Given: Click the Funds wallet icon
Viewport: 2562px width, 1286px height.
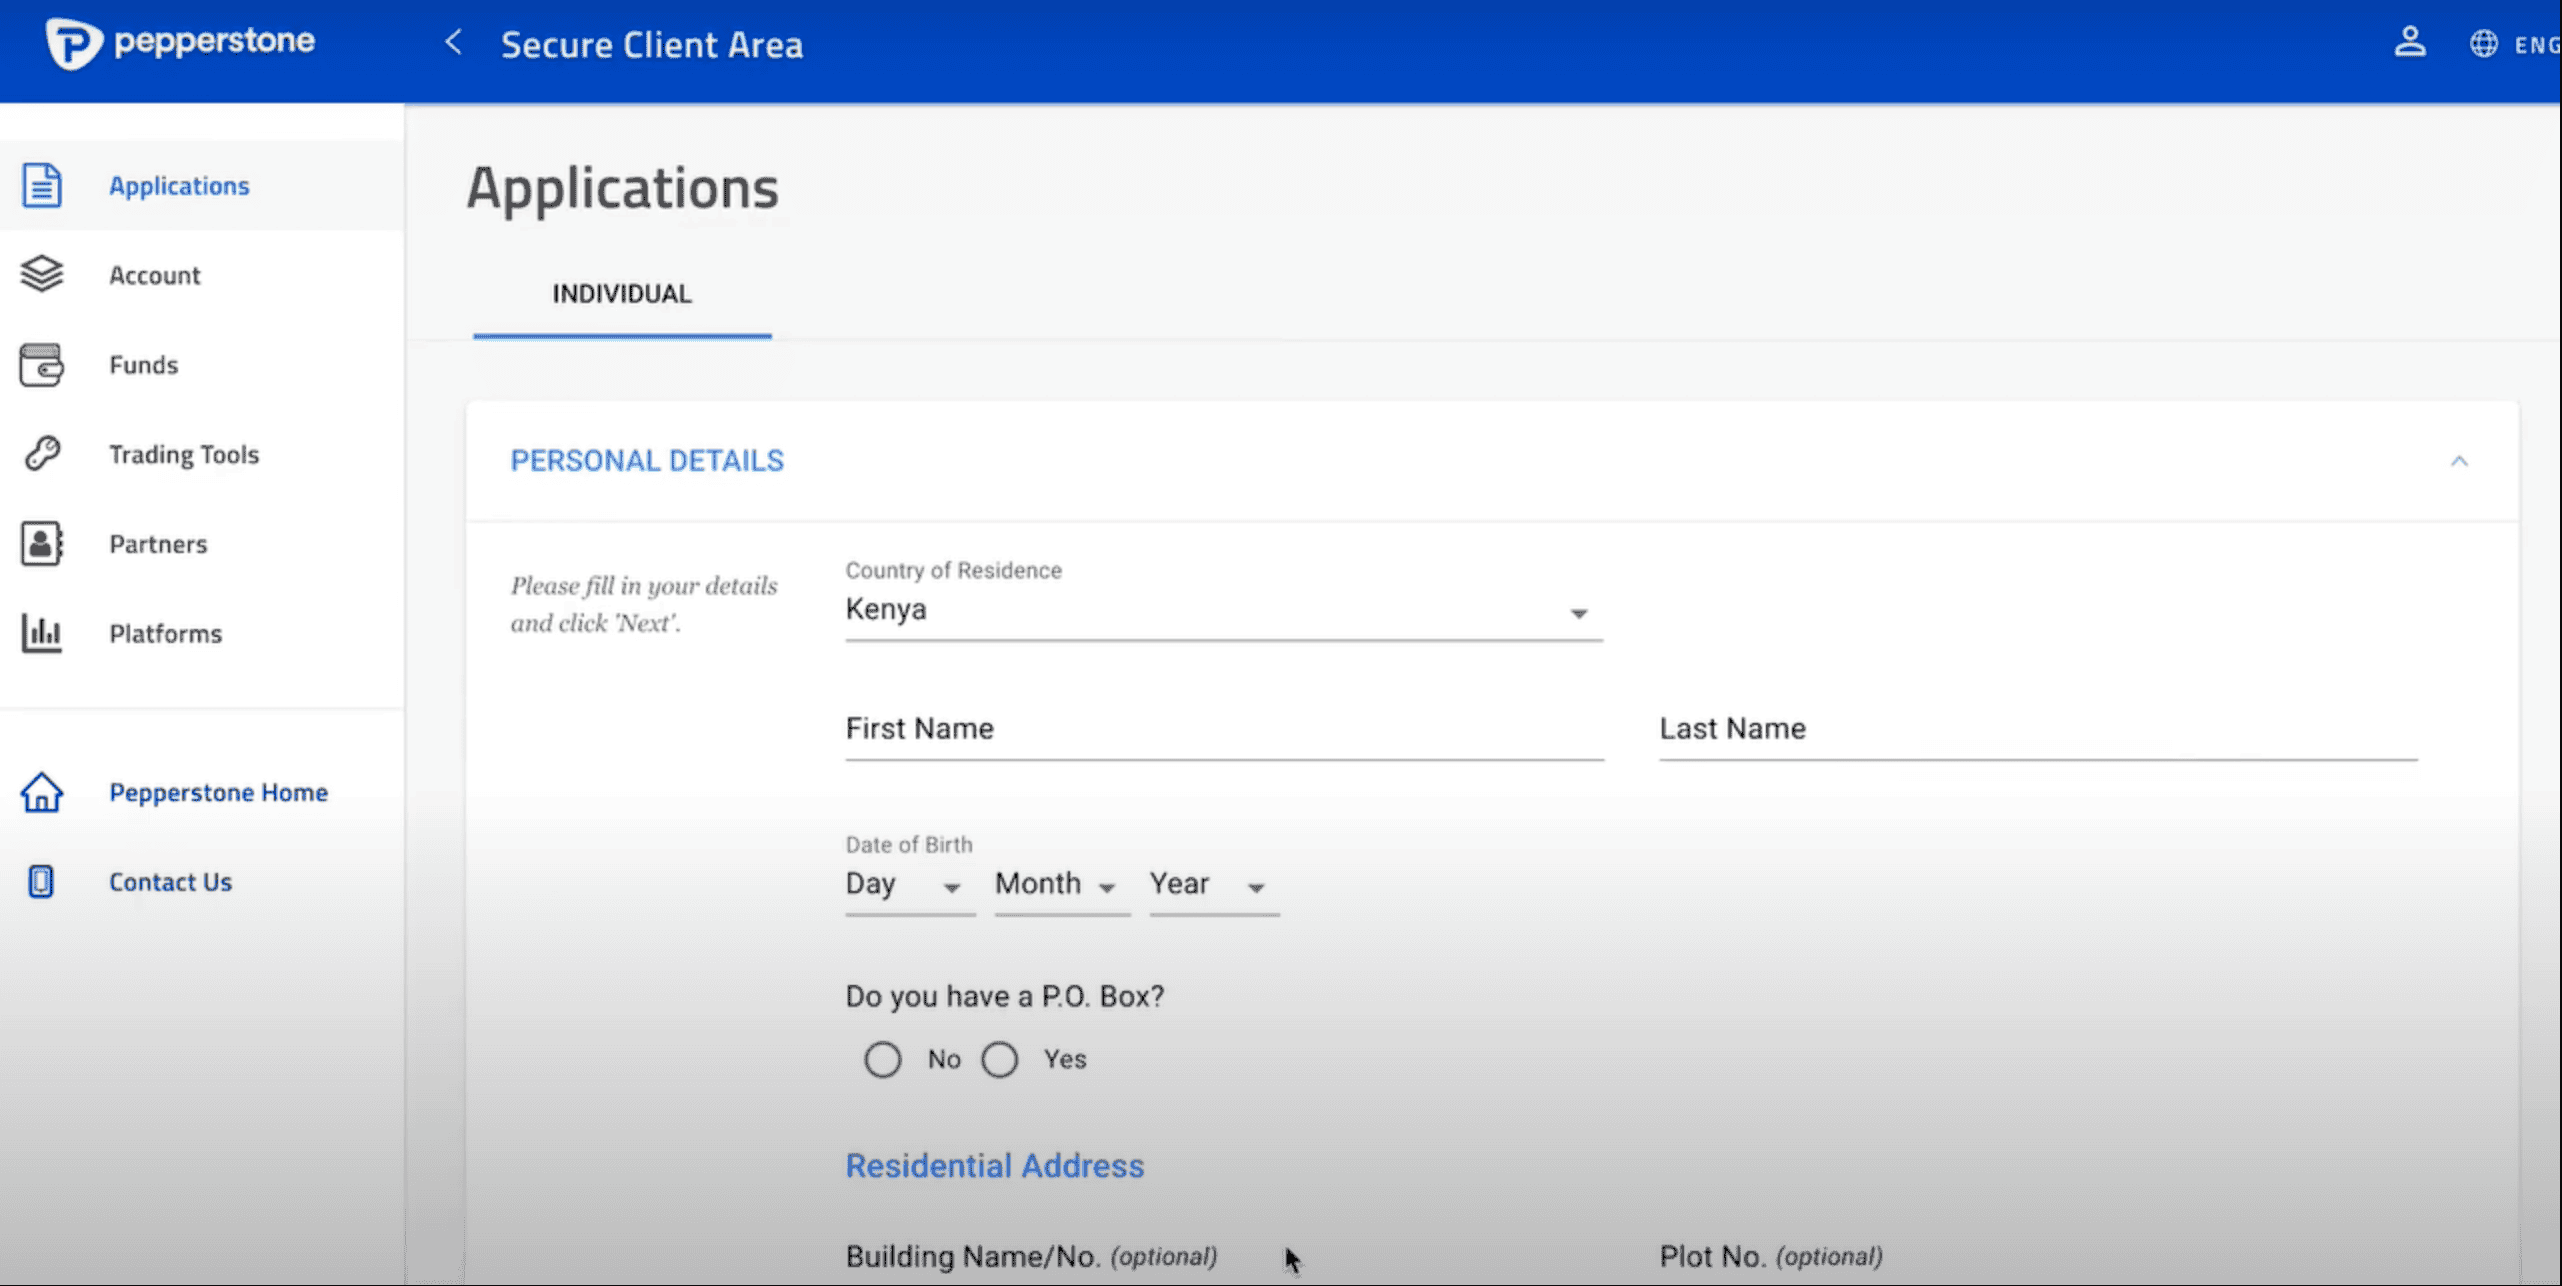Looking at the screenshot, I should tap(41, 365).
